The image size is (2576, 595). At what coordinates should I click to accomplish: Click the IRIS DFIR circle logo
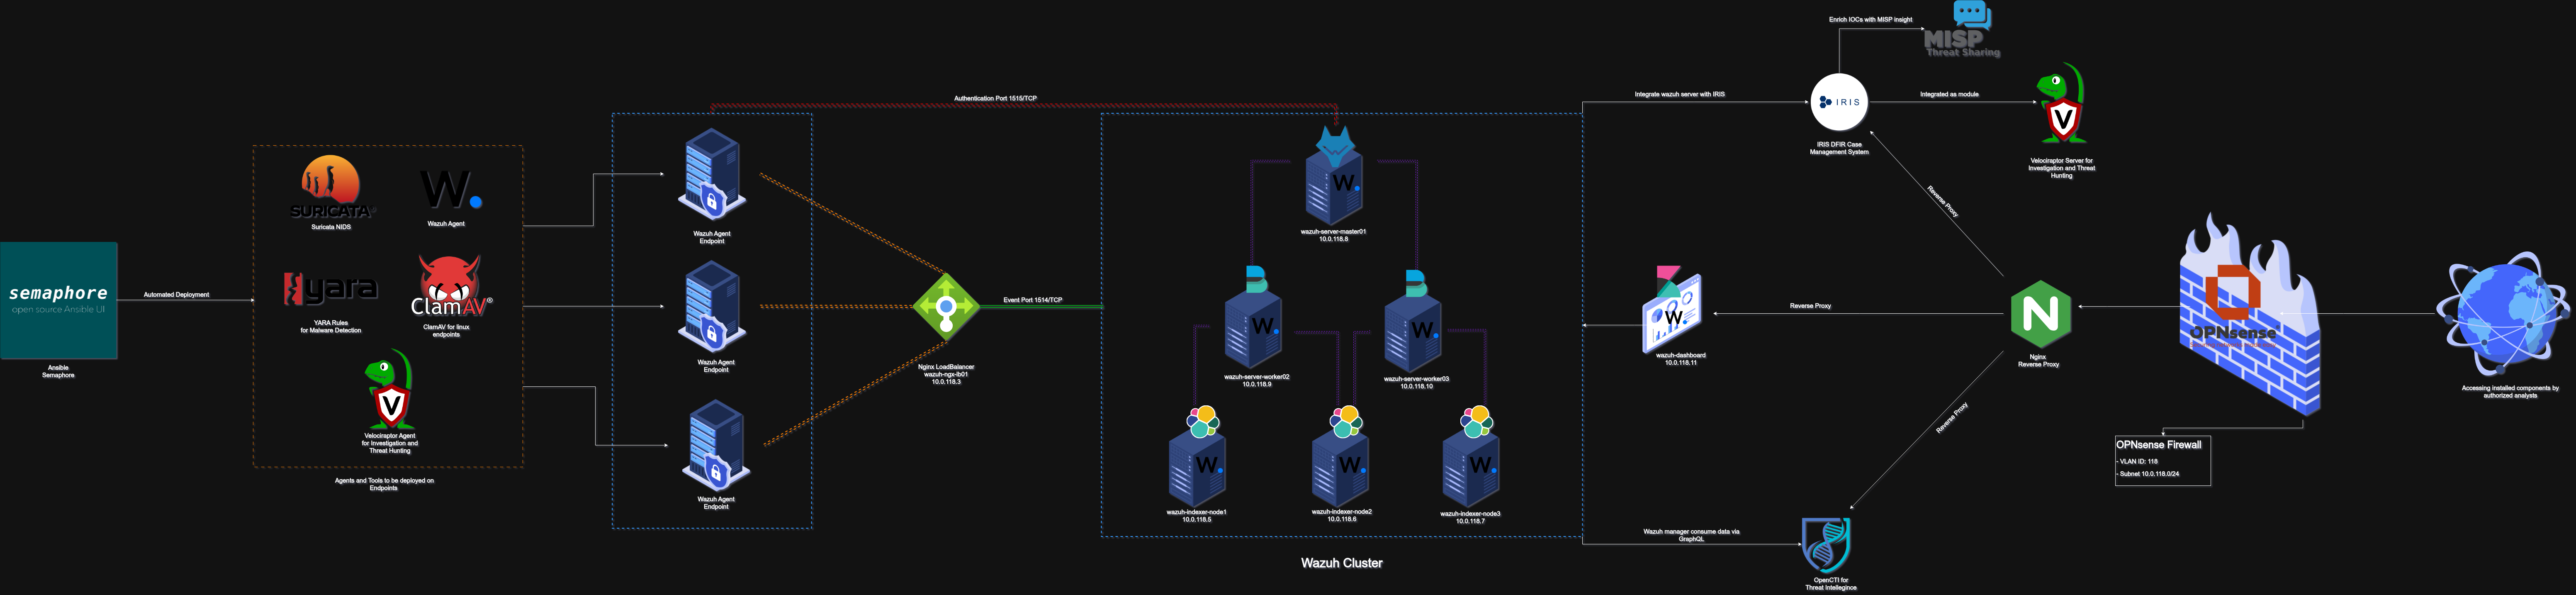[1839, 102]
